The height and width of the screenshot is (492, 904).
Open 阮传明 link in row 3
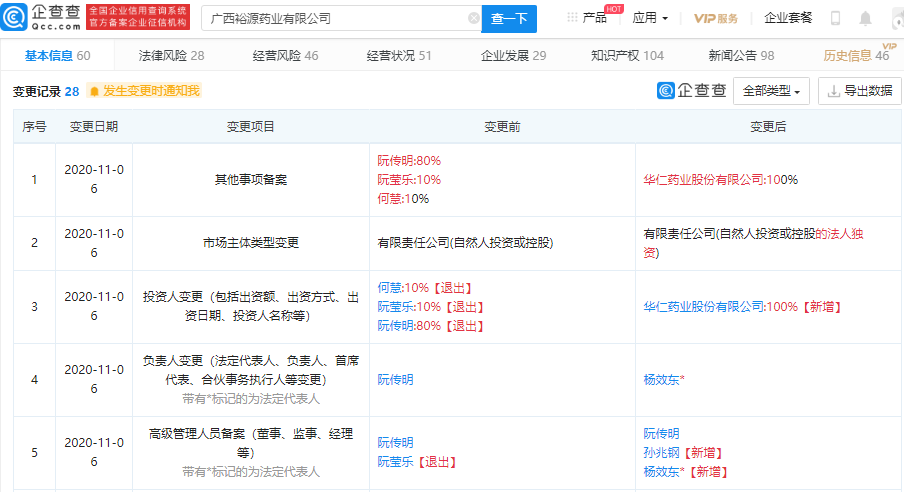coord(395,325)
